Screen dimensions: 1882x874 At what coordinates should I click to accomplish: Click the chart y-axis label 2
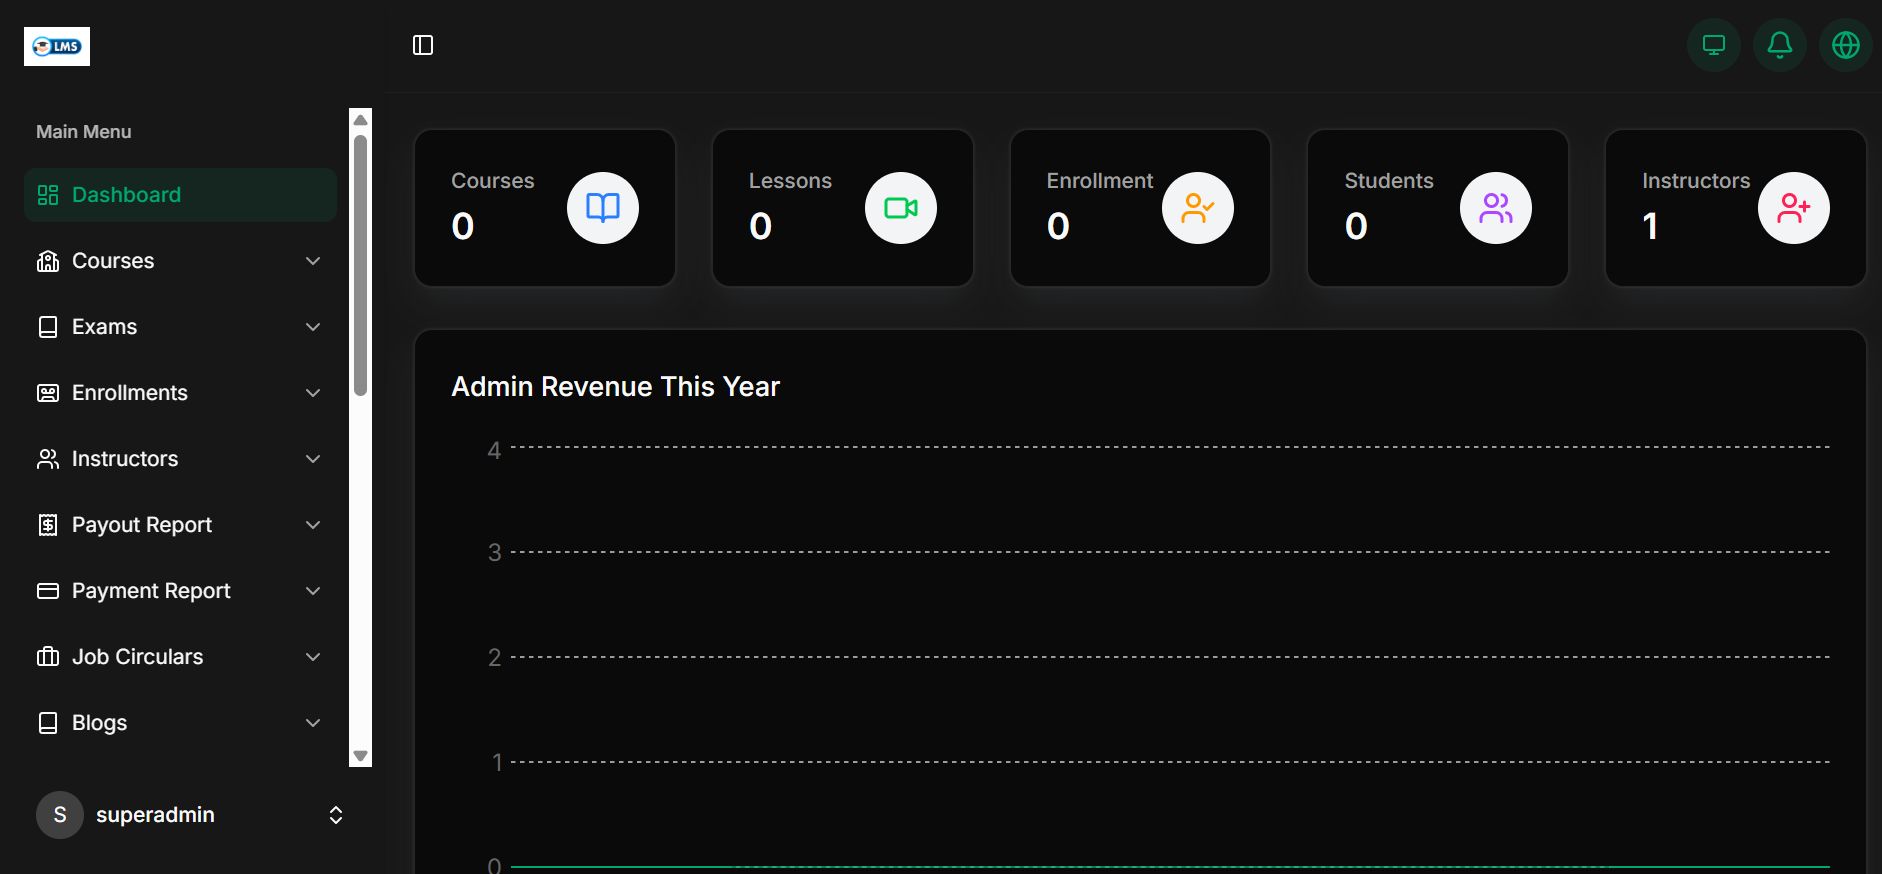click(x=494, y=658)
